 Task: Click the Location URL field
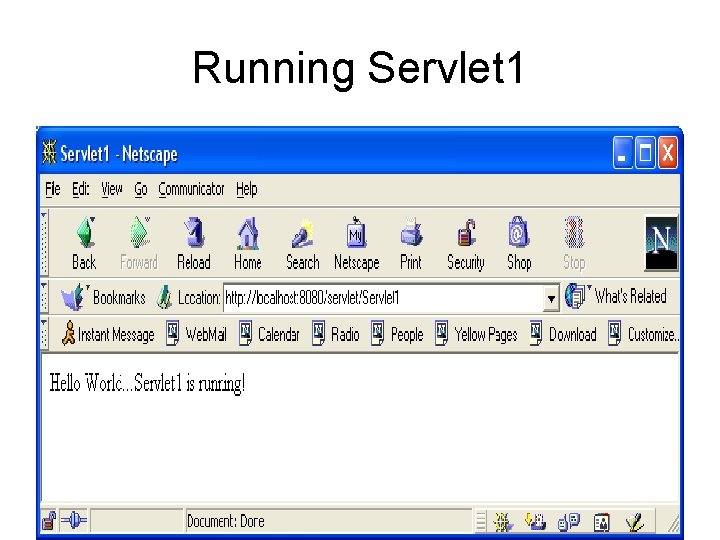click(x=383, y=298)
